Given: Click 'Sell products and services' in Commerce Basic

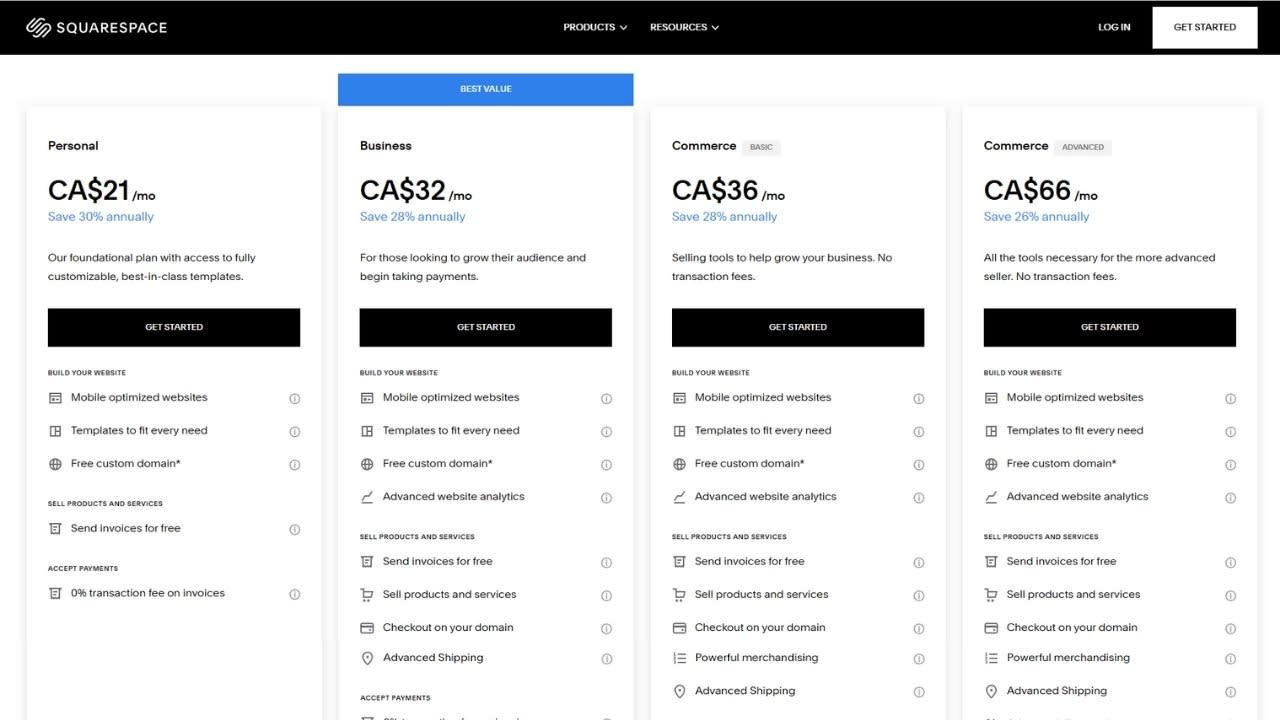Looking at the screenshot, I should [762, 595].
